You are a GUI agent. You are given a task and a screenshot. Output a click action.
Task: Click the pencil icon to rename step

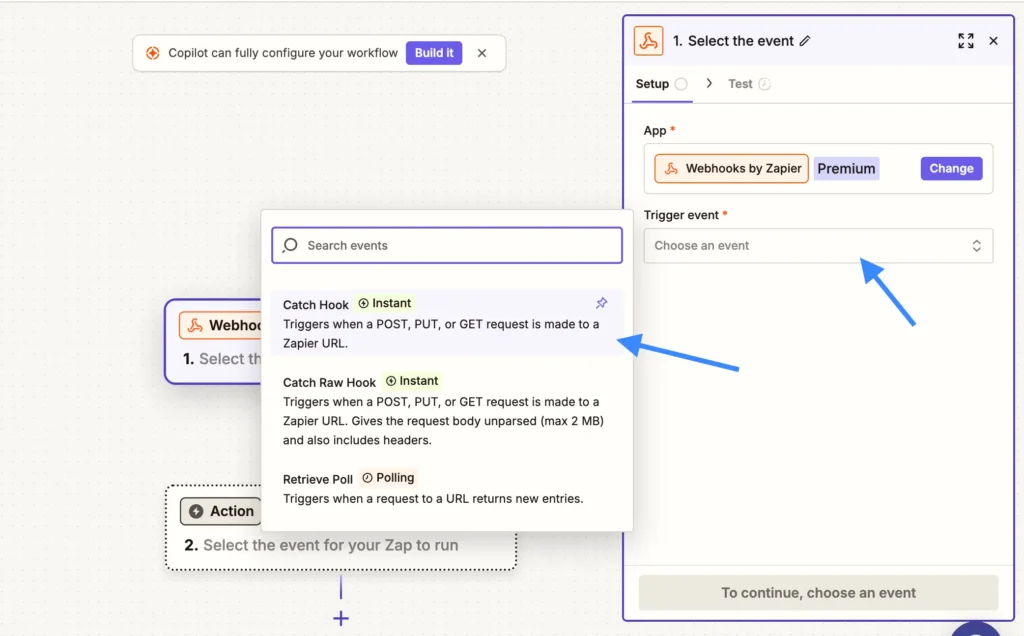pyautogui.click(x=805, y=41)
